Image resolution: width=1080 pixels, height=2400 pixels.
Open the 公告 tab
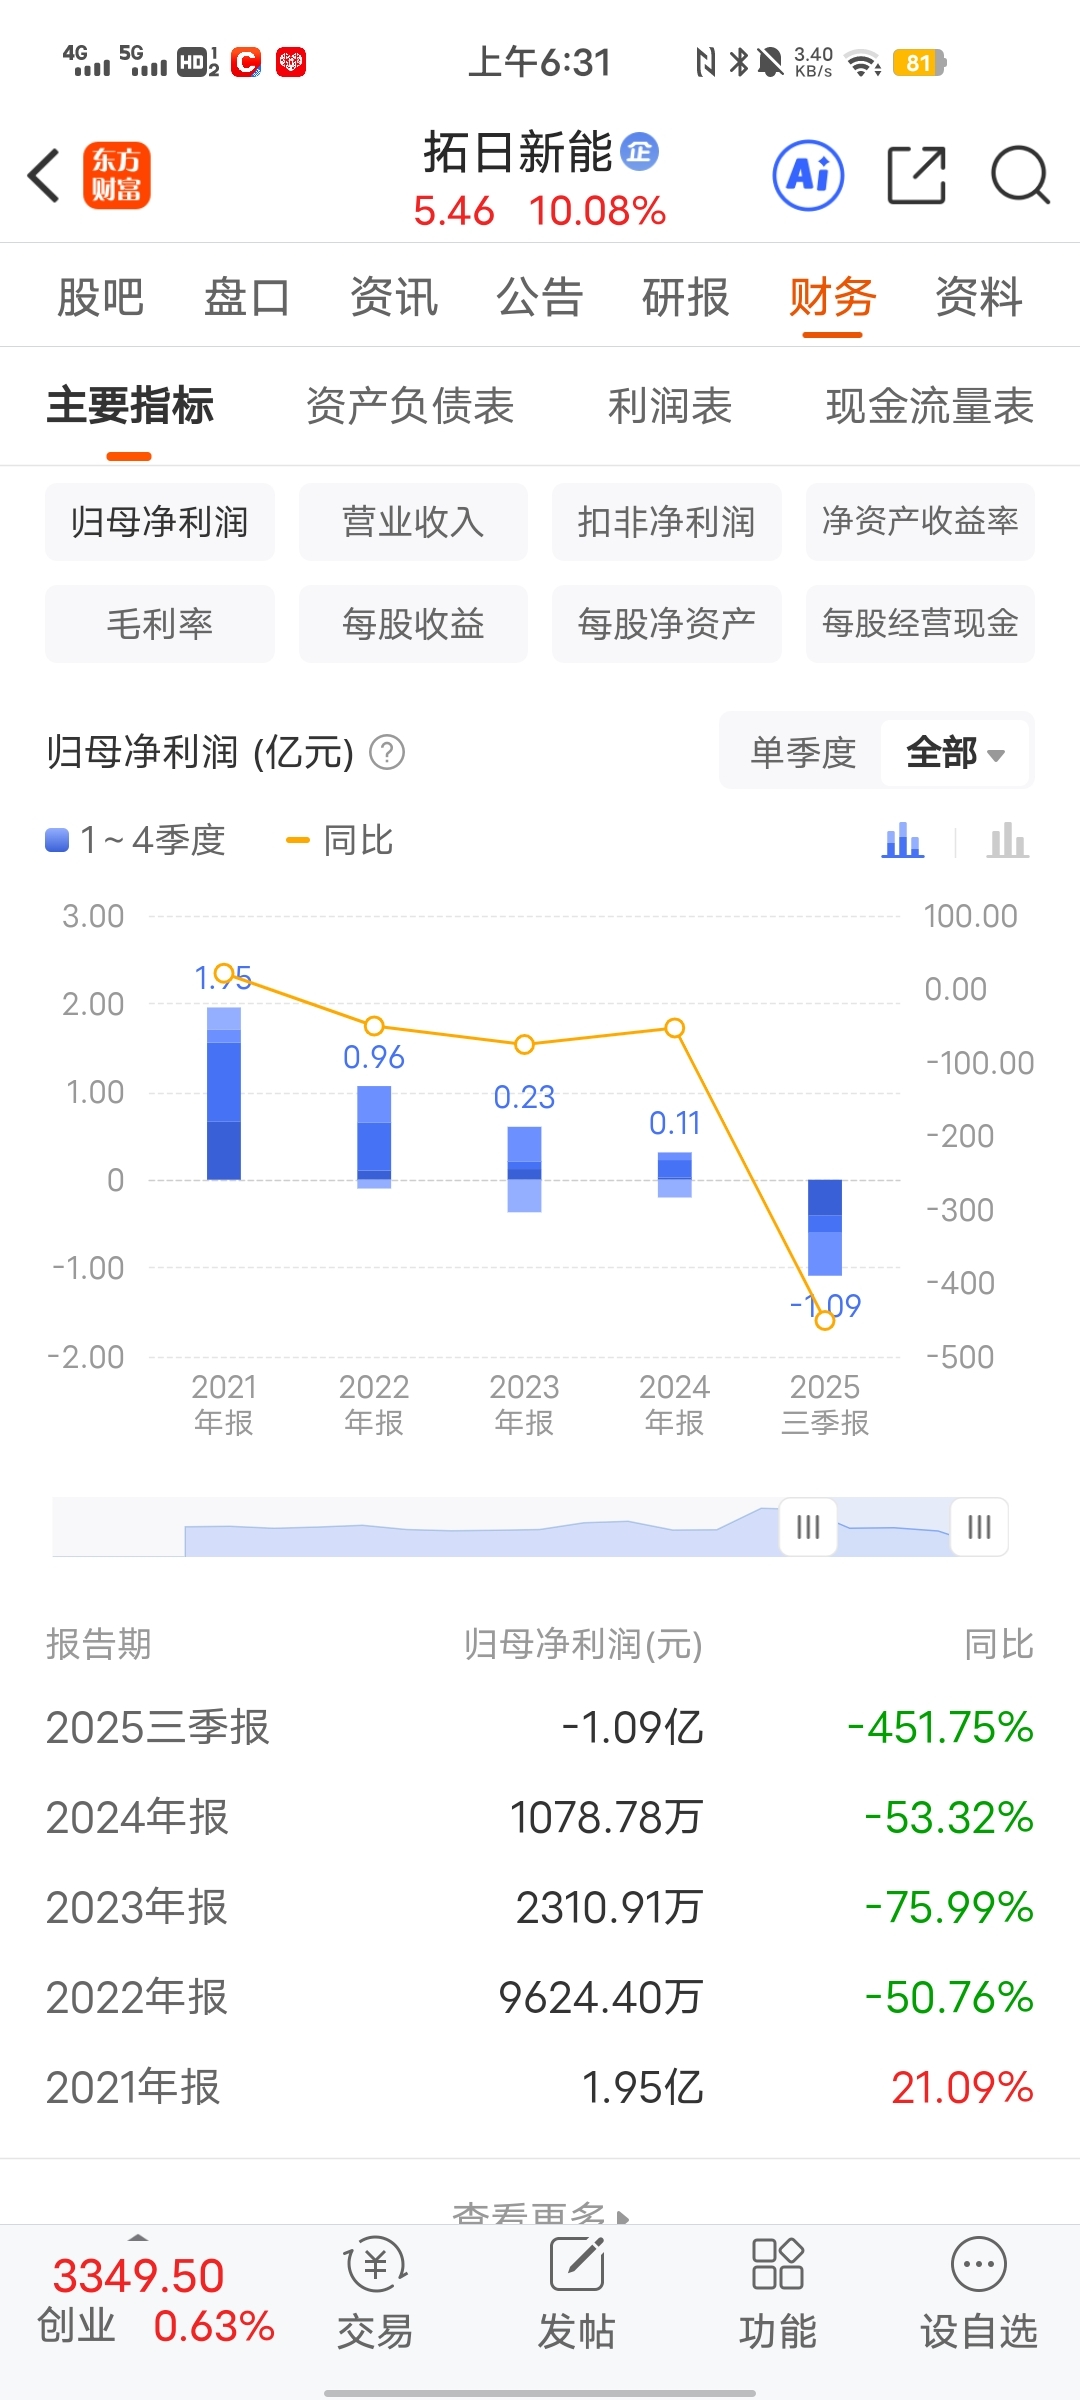(x=540, y=297)
